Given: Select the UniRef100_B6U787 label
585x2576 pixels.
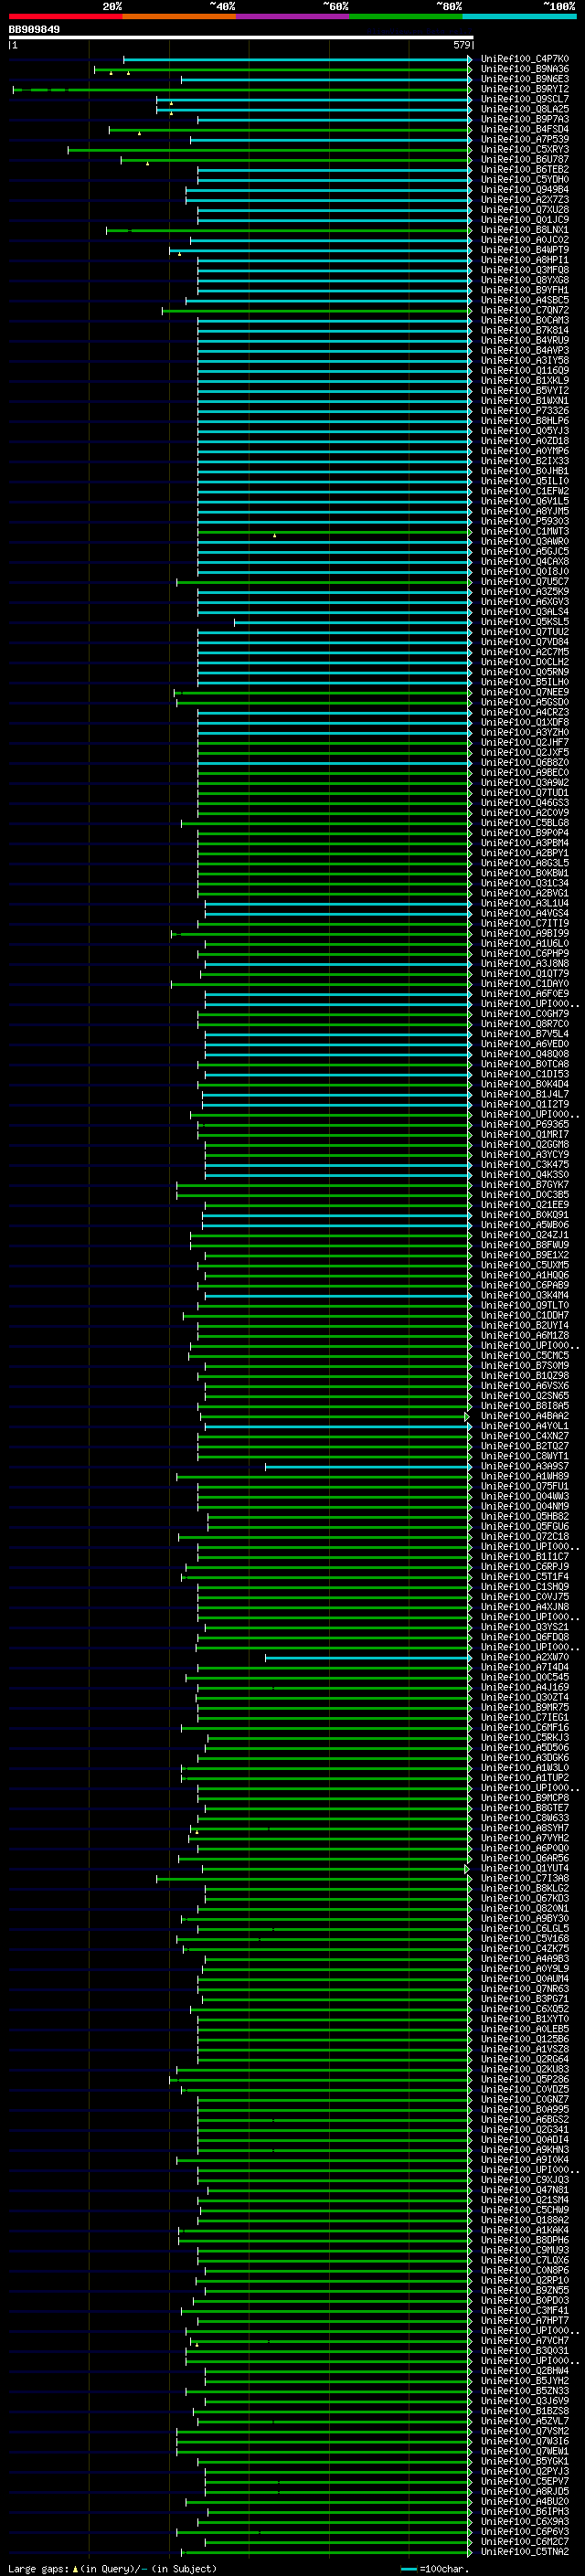Looking at the screenshot, I should tap(524, 159).
